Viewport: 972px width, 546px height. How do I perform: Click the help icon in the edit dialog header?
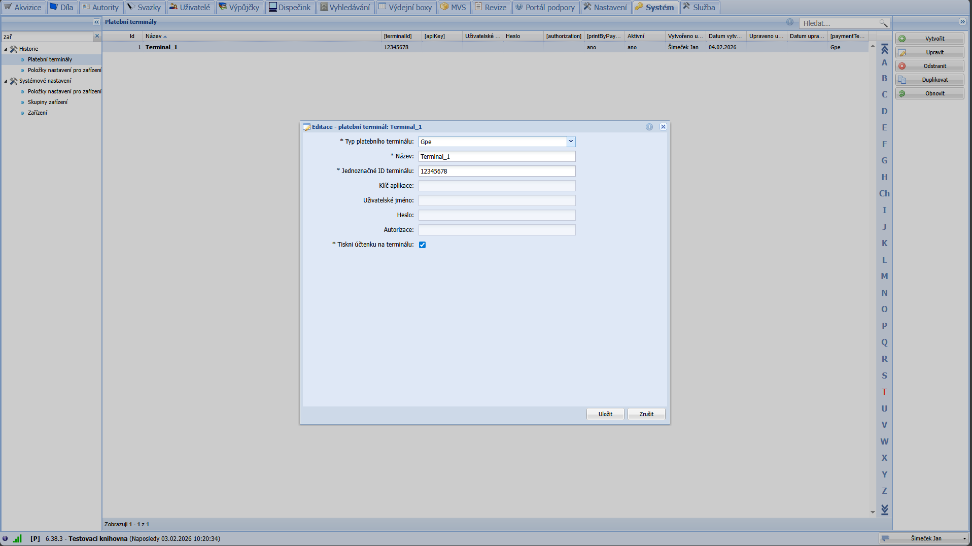tap(649, 127)
